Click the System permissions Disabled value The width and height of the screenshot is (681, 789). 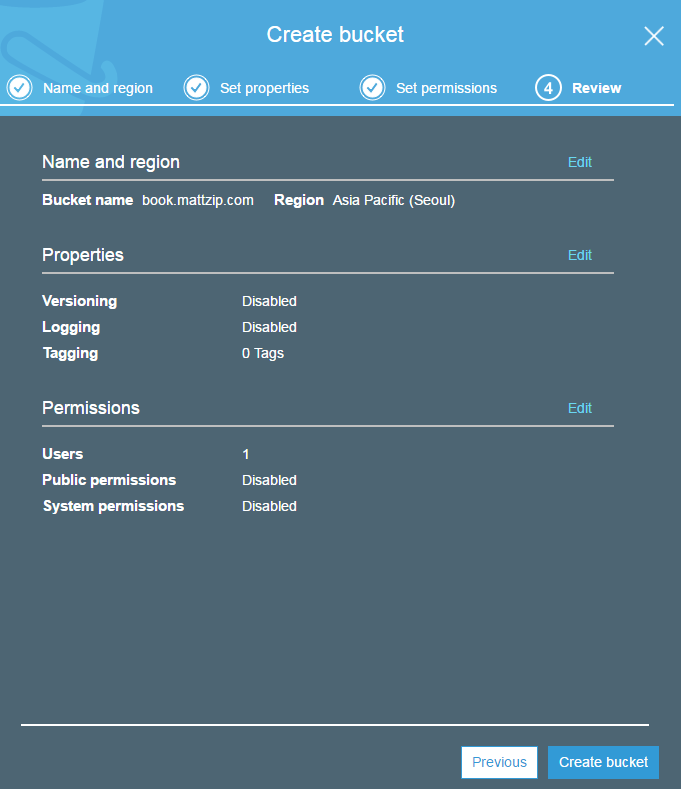[x=269, y=506]
